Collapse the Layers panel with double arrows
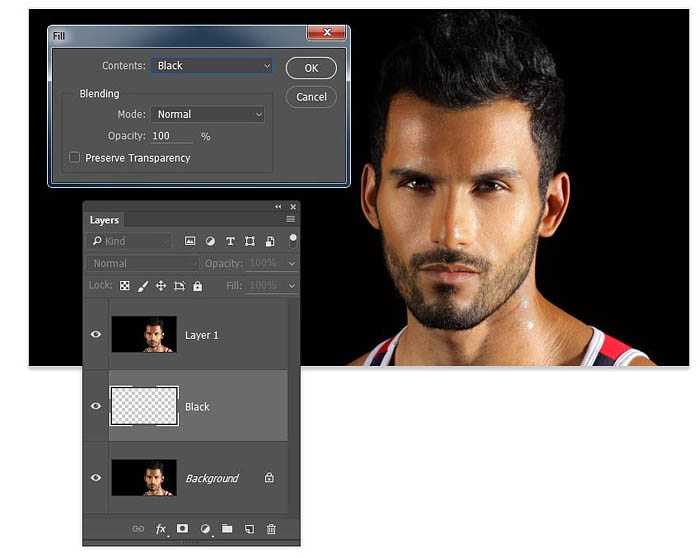The image size is (700, 558). pos(278,207)
